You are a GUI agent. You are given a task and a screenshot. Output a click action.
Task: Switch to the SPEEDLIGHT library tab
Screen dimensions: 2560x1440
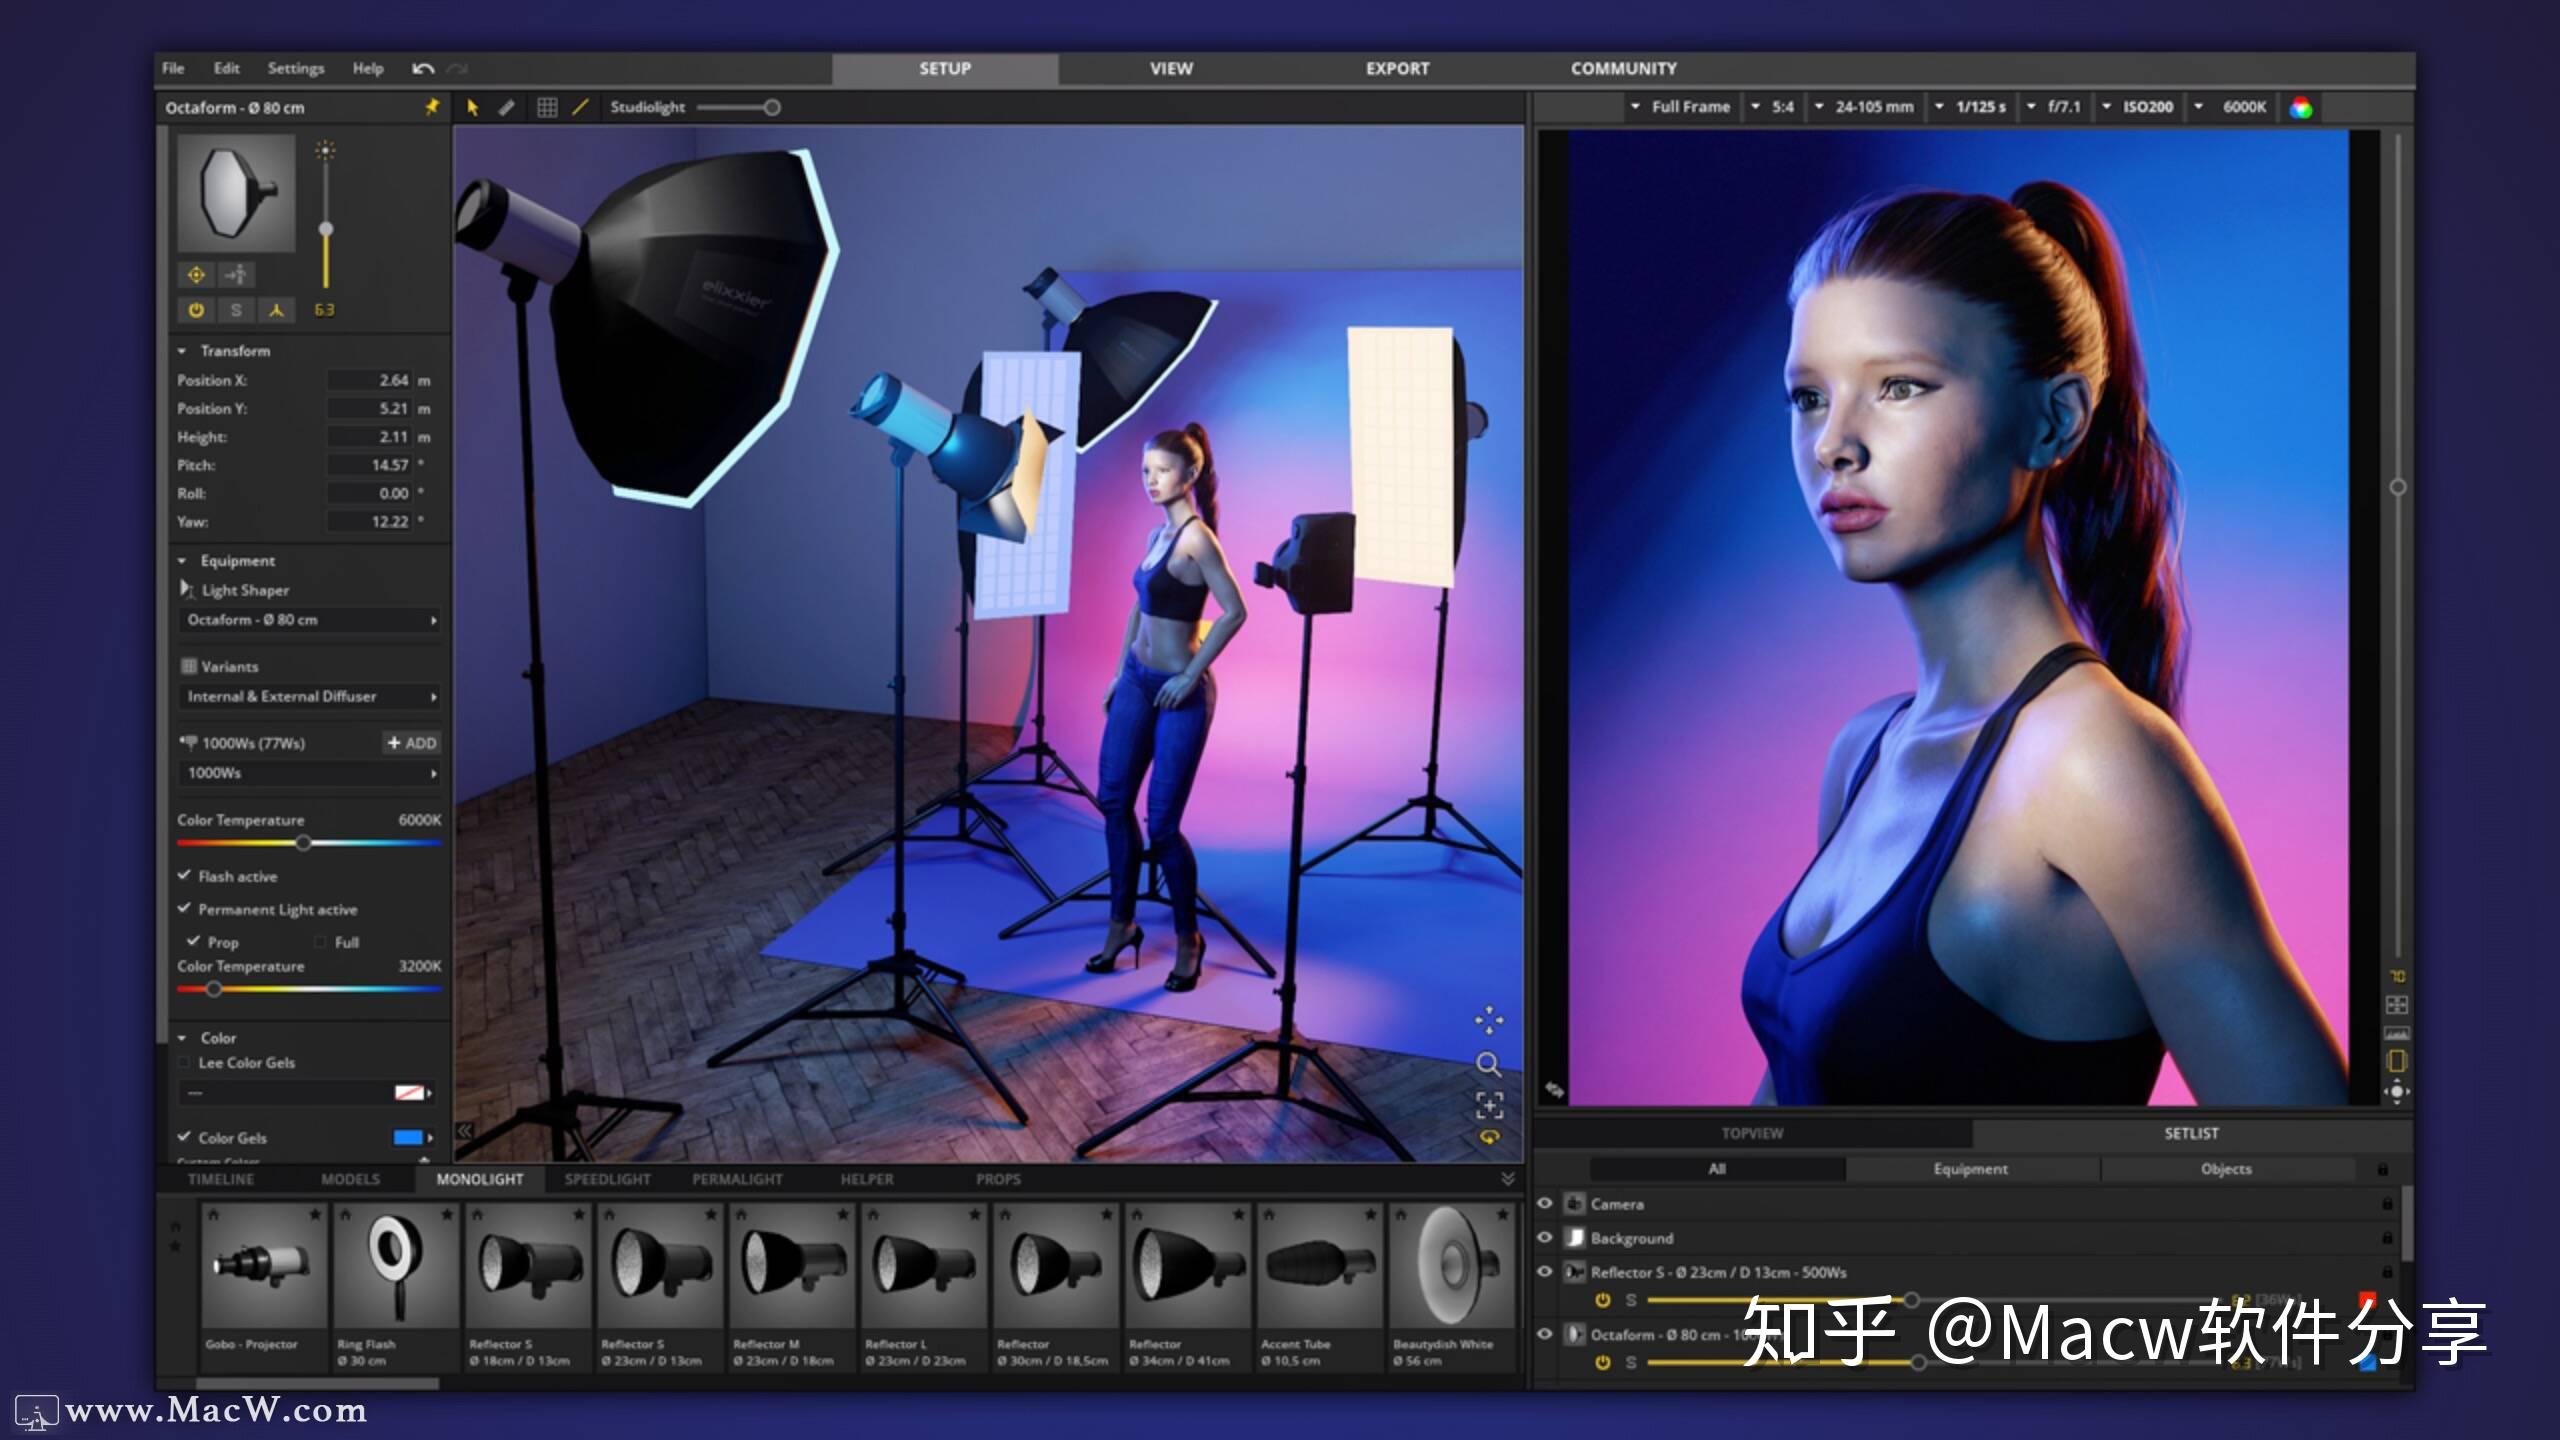pyautogui.click(x=607, y=1179)
